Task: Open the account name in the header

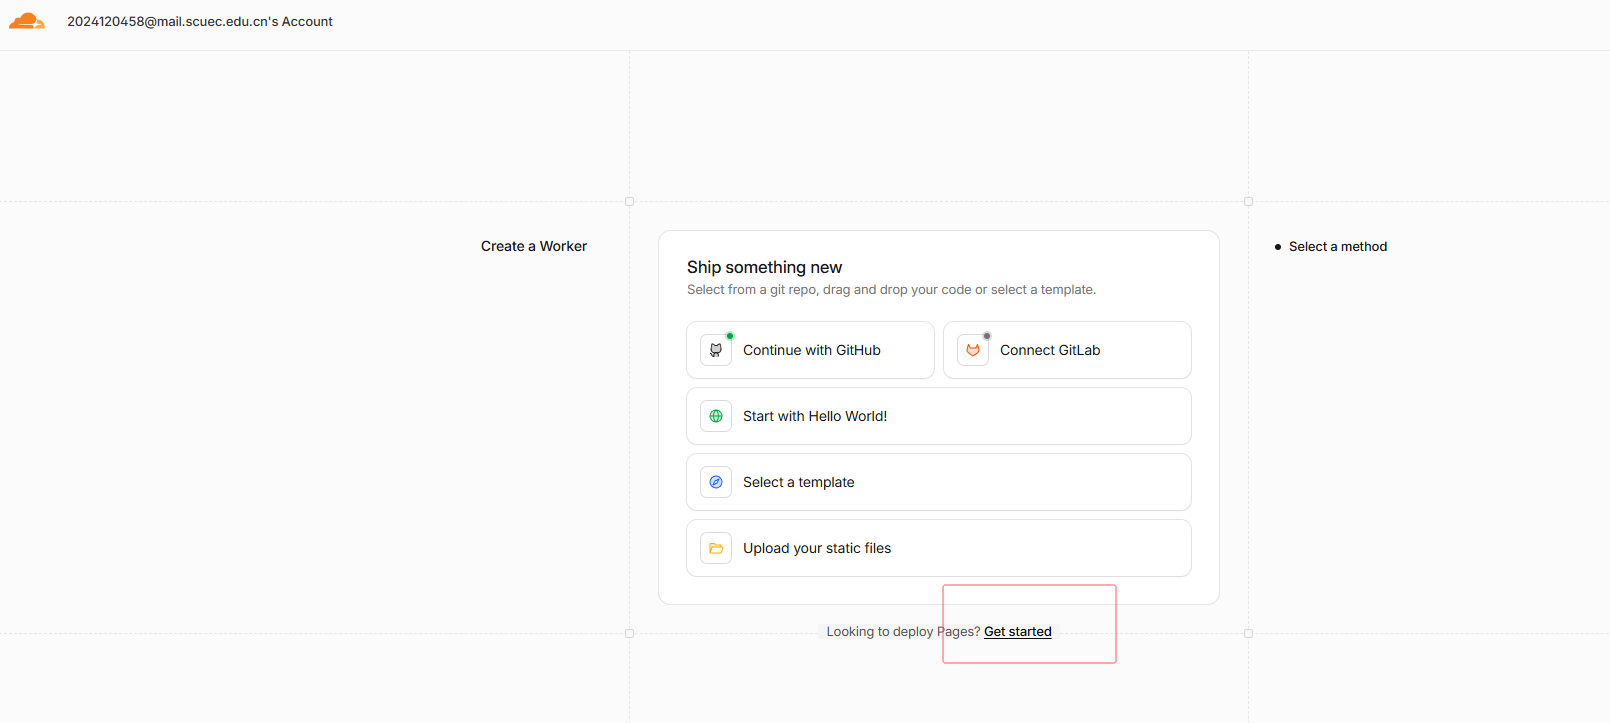Action: coord(200,21)
